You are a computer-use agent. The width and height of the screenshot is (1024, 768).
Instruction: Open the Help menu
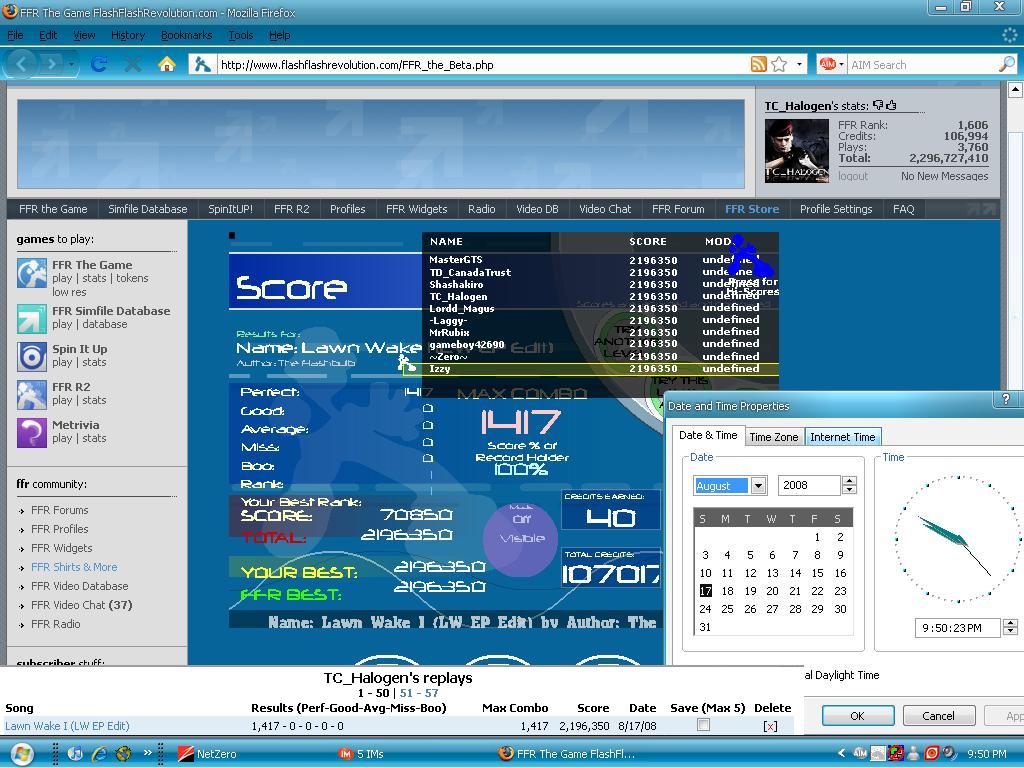coord(280,35)
